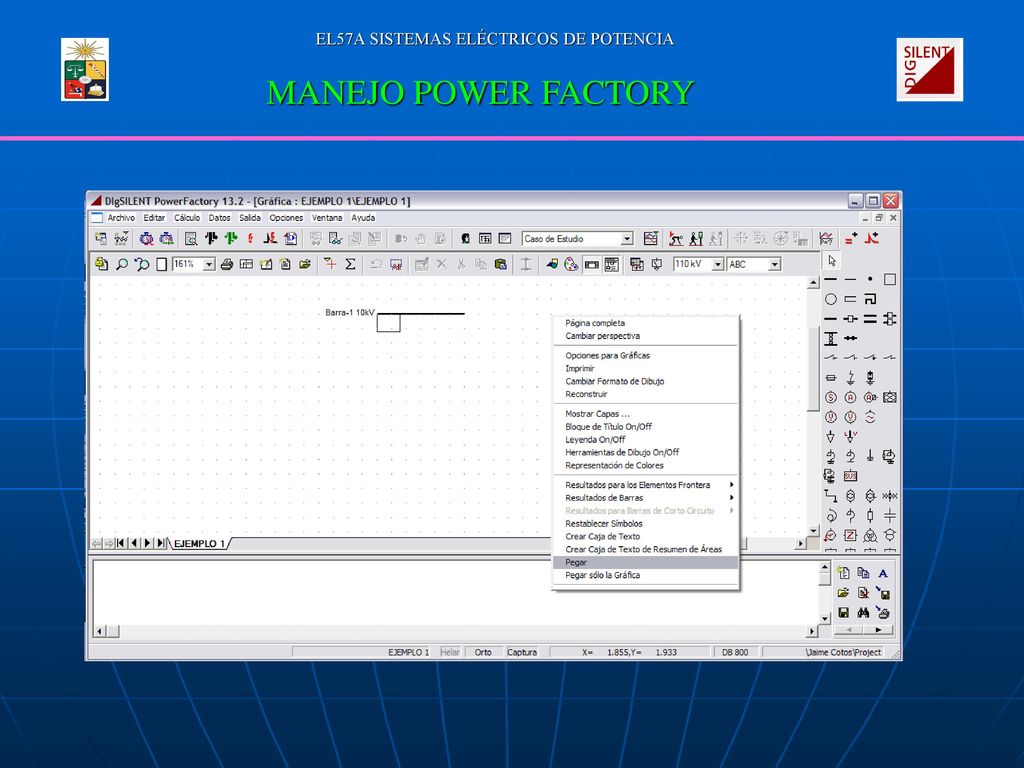Click the paste clipboard toolbar icon

500,264
